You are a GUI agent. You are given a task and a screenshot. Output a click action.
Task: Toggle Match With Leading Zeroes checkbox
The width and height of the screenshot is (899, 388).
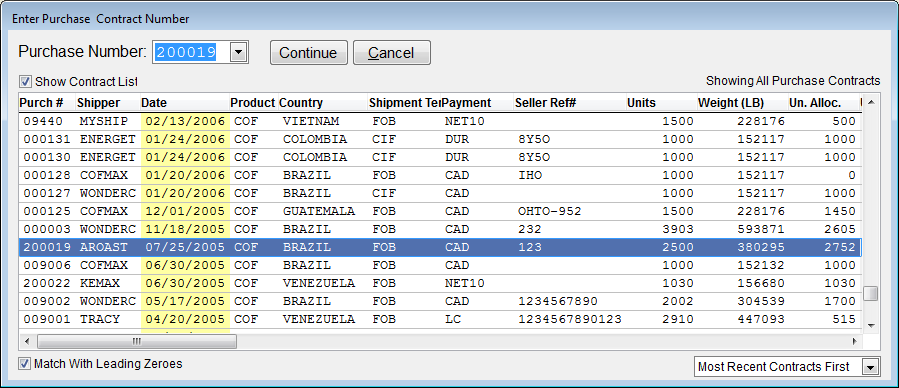24,363
